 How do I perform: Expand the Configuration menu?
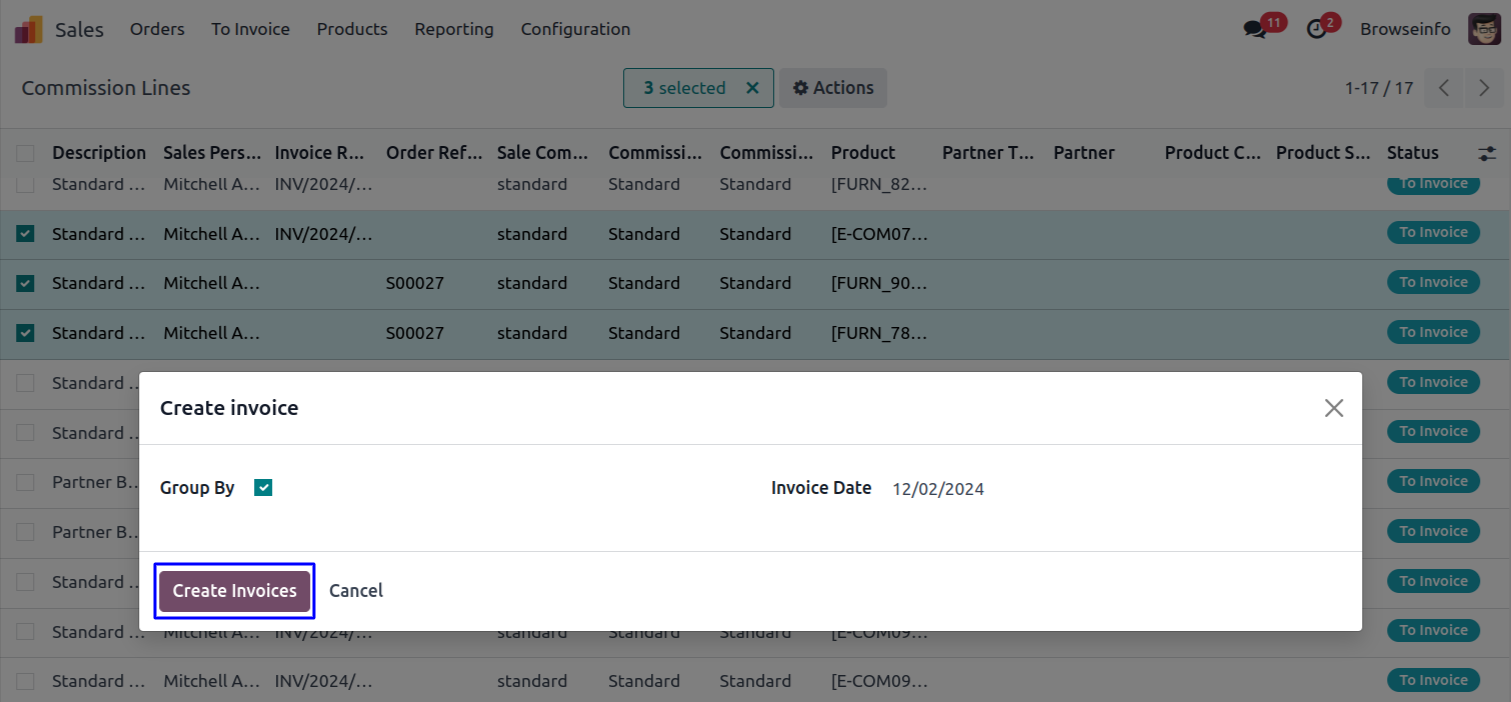pyautogui.click(x=575, y=29)
